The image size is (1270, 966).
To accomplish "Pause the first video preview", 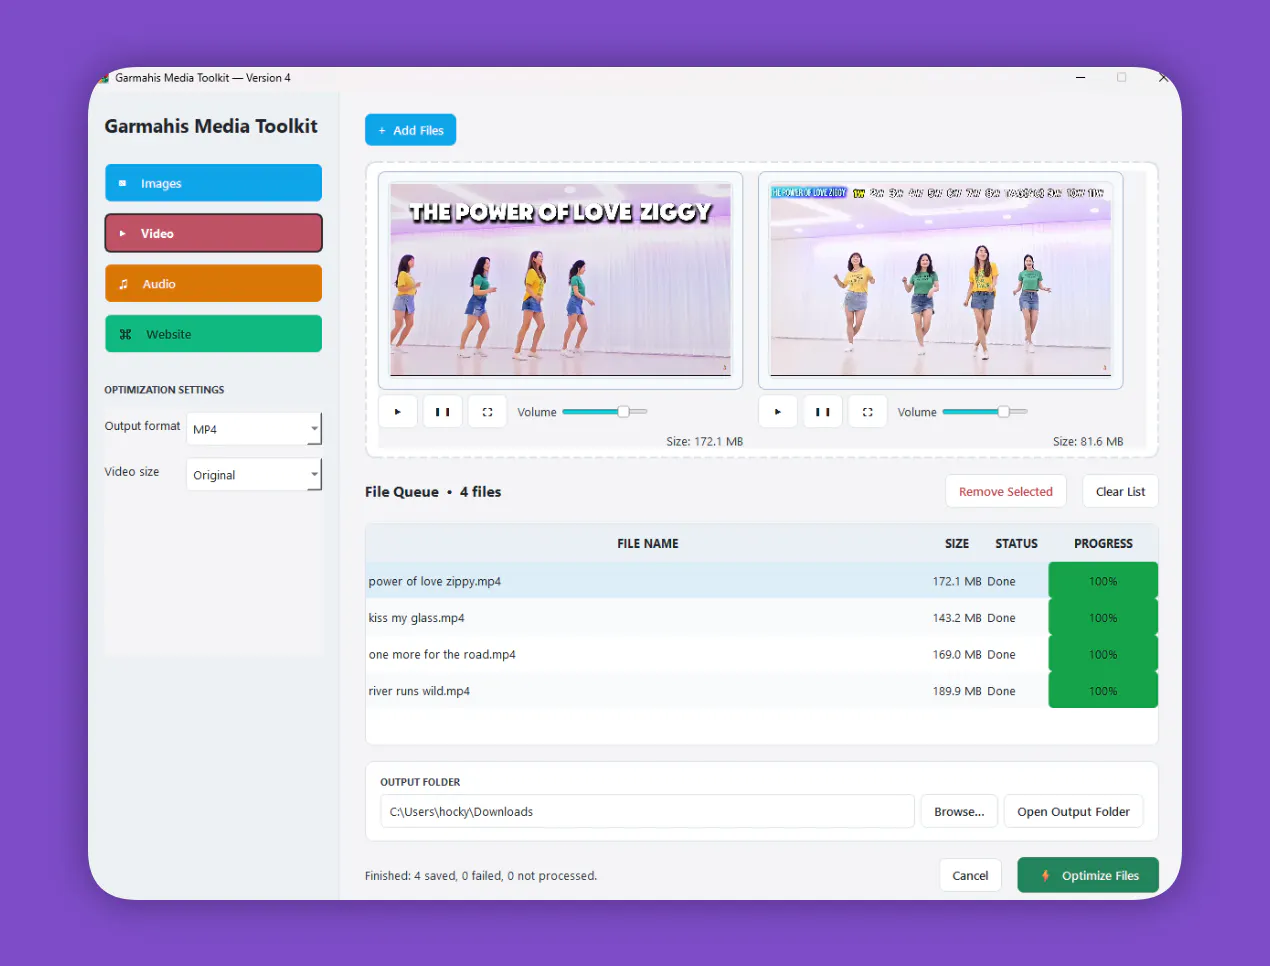I will pos(443,412).
